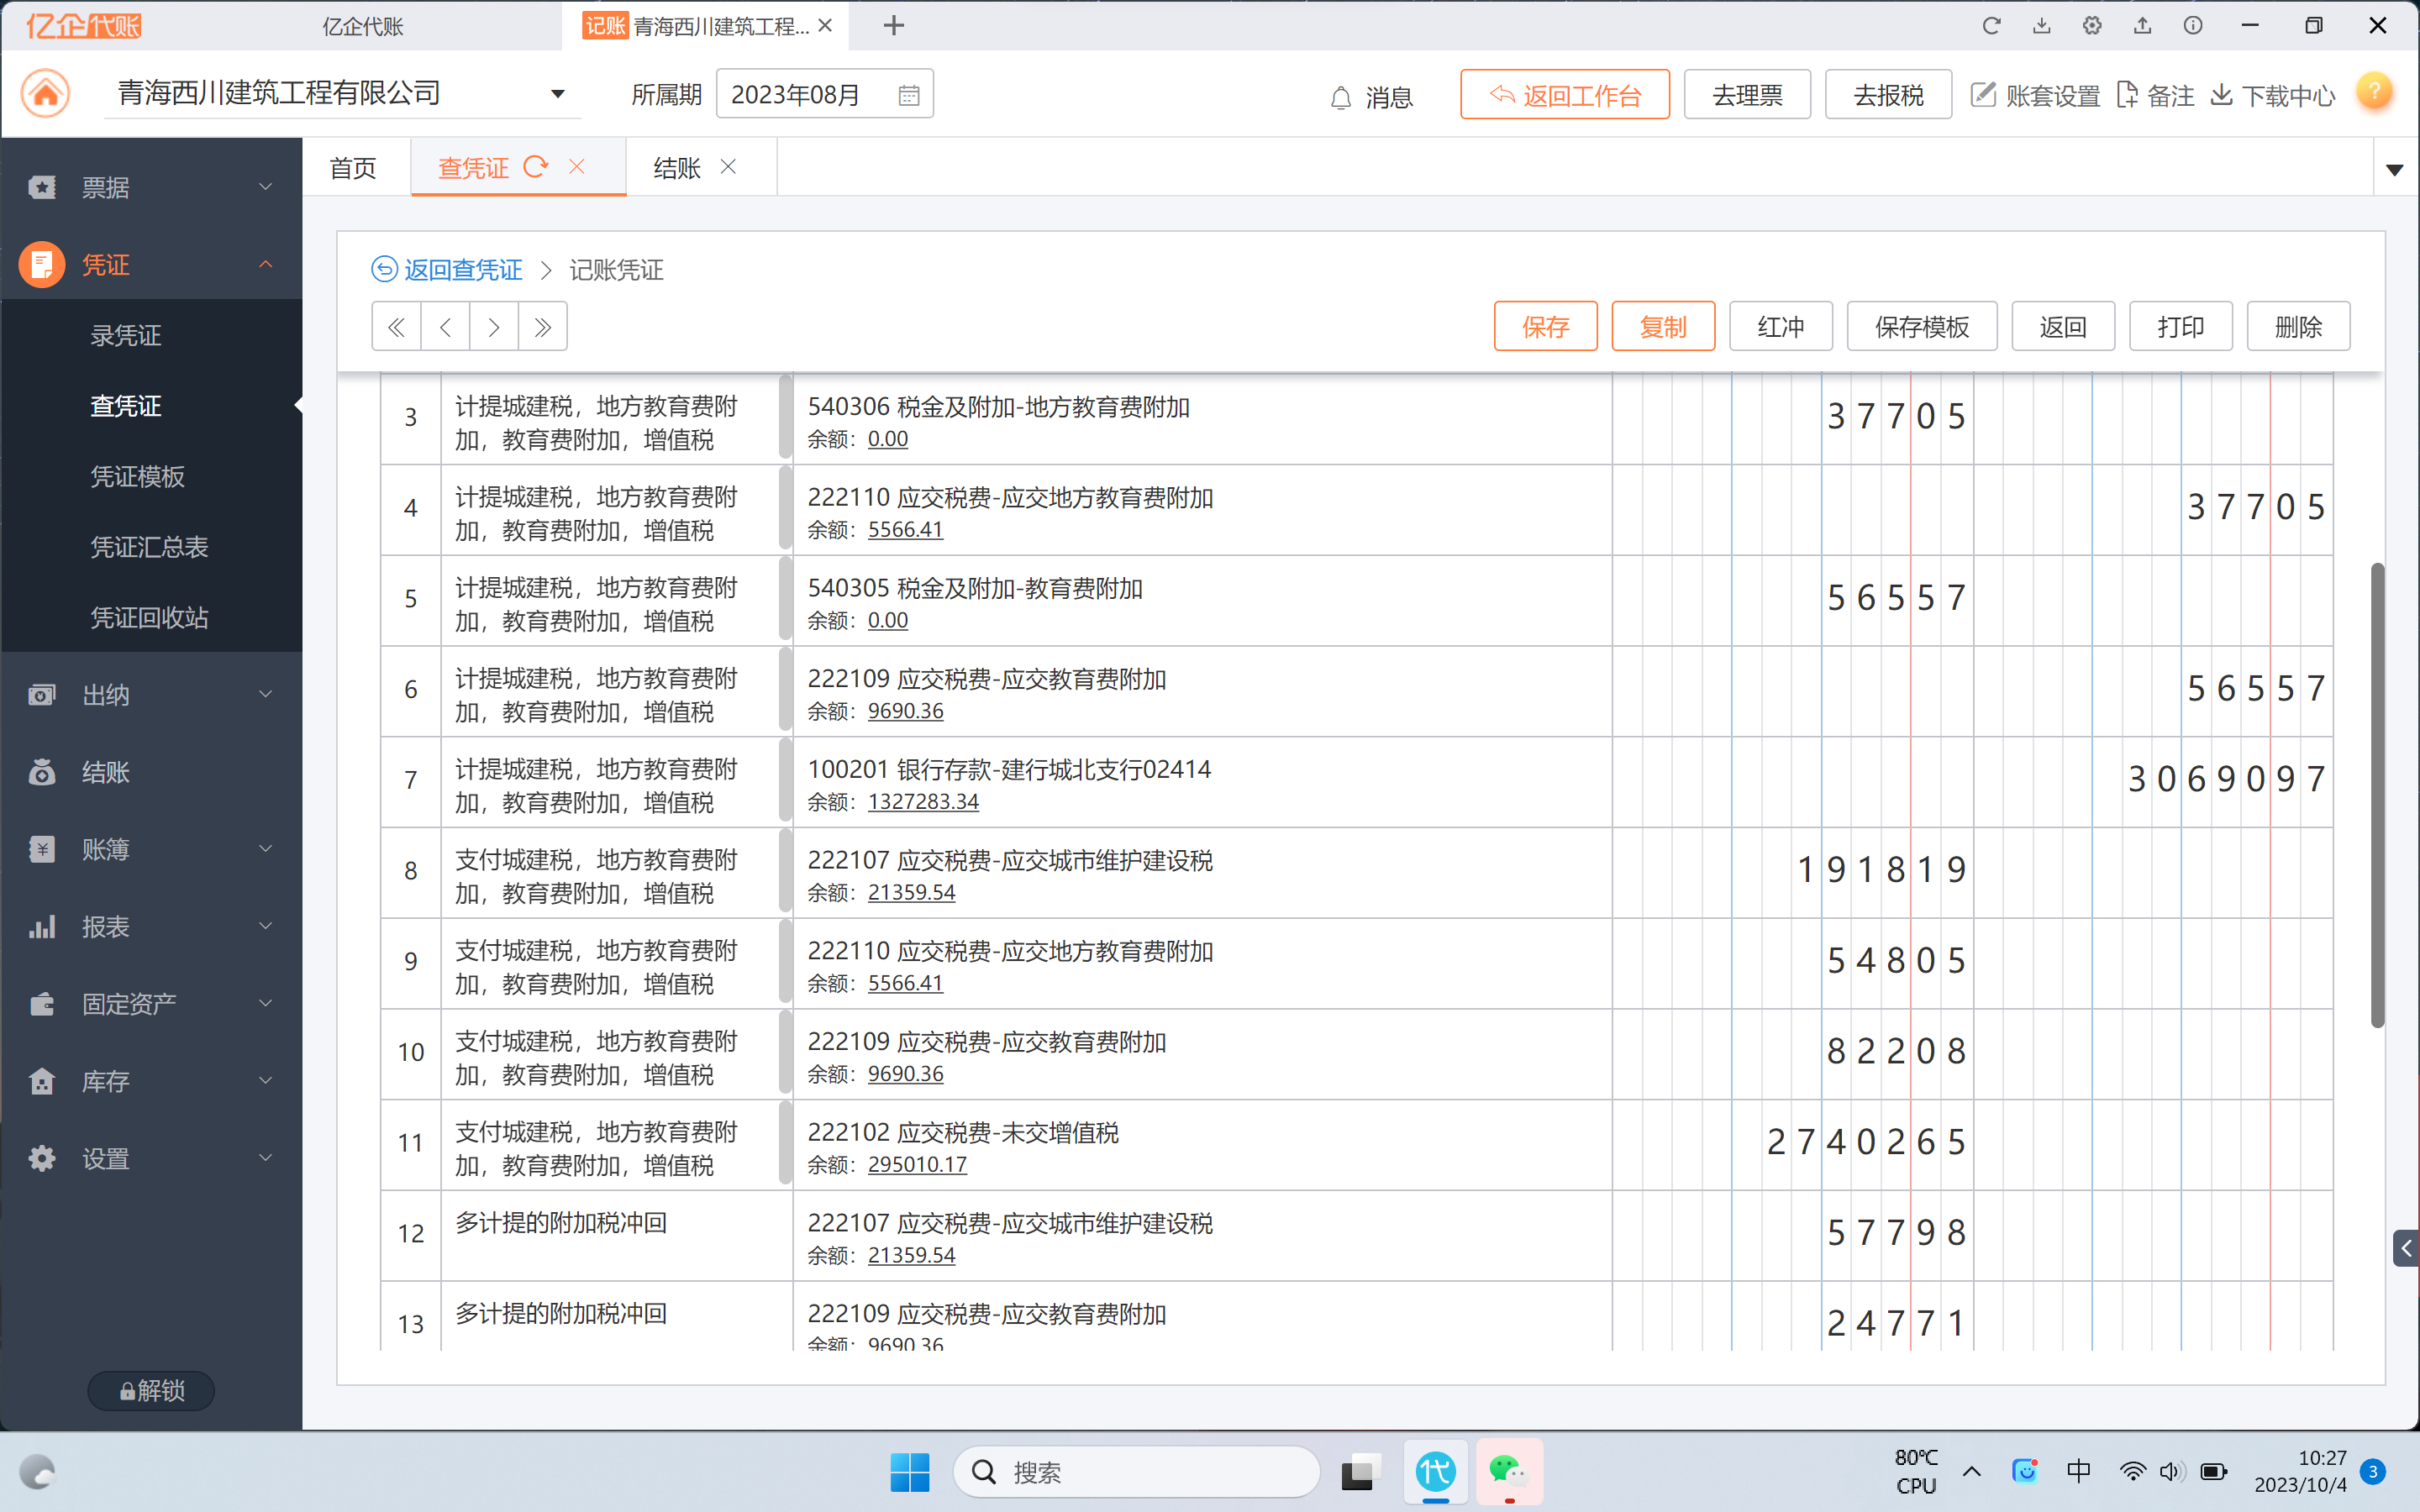Open the title bar settings gear icon
This screenshot has width=2420, height=1512.
pyautogui.click(x=2092, y=26)
